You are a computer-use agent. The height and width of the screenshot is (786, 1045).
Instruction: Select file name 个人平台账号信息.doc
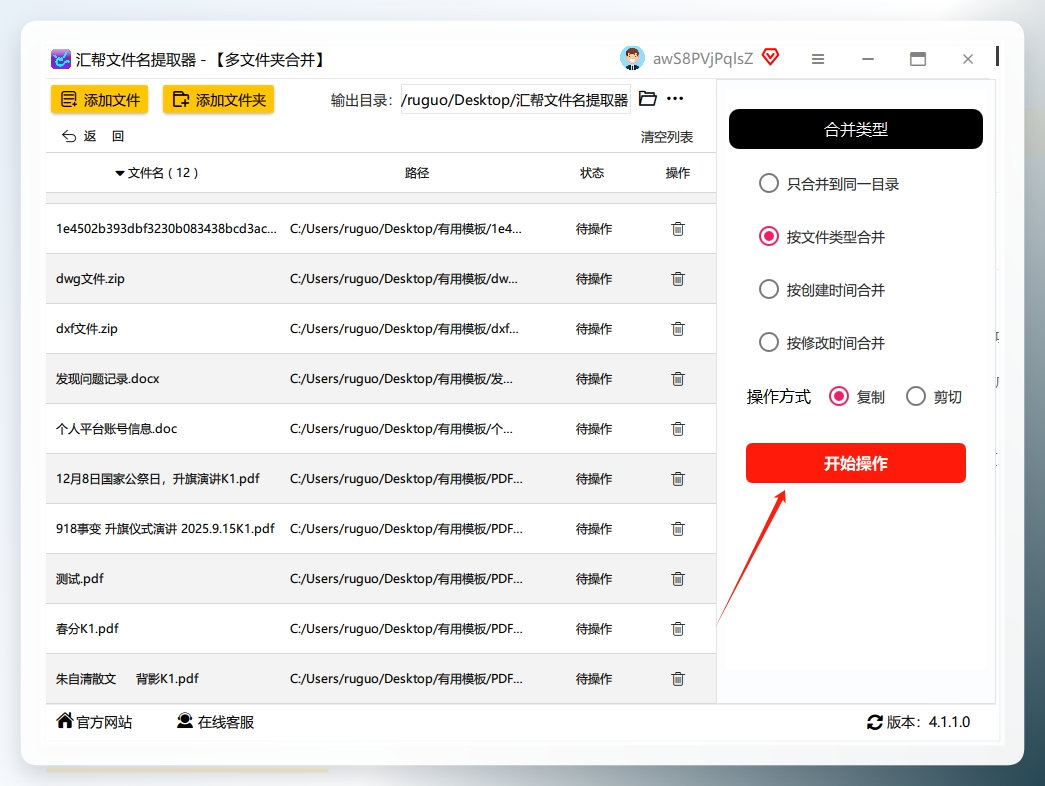117,429
